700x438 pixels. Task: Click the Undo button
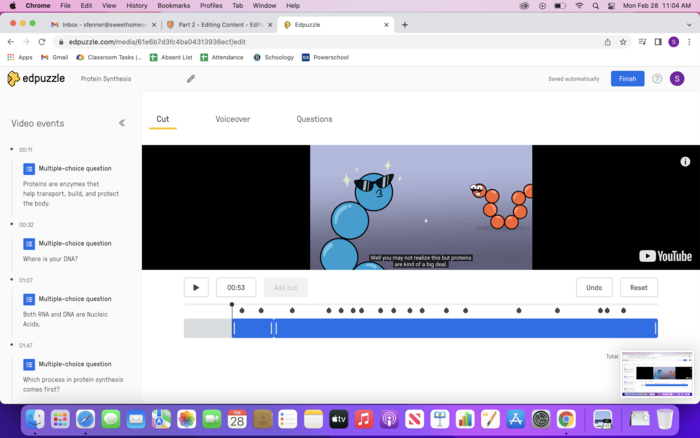594,288
